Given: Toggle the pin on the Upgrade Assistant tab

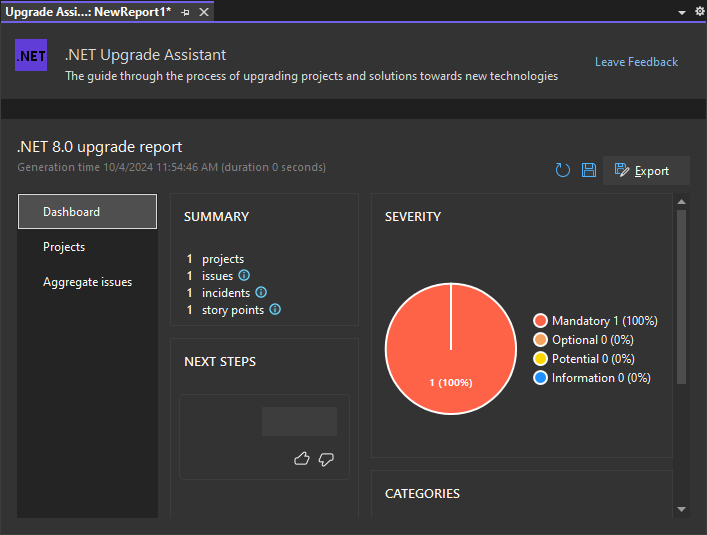Looking at the screenshot, I should coord(186,12).
